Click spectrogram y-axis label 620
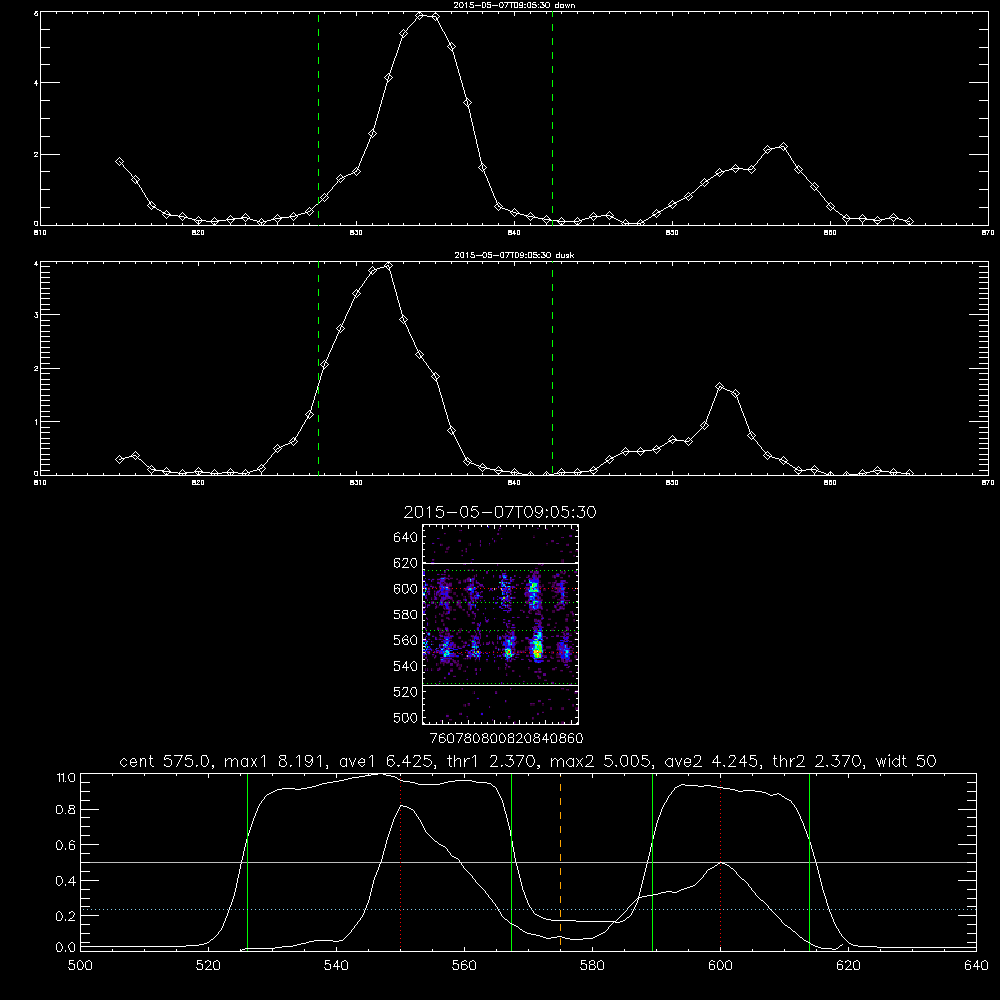 tap(406, 563)
